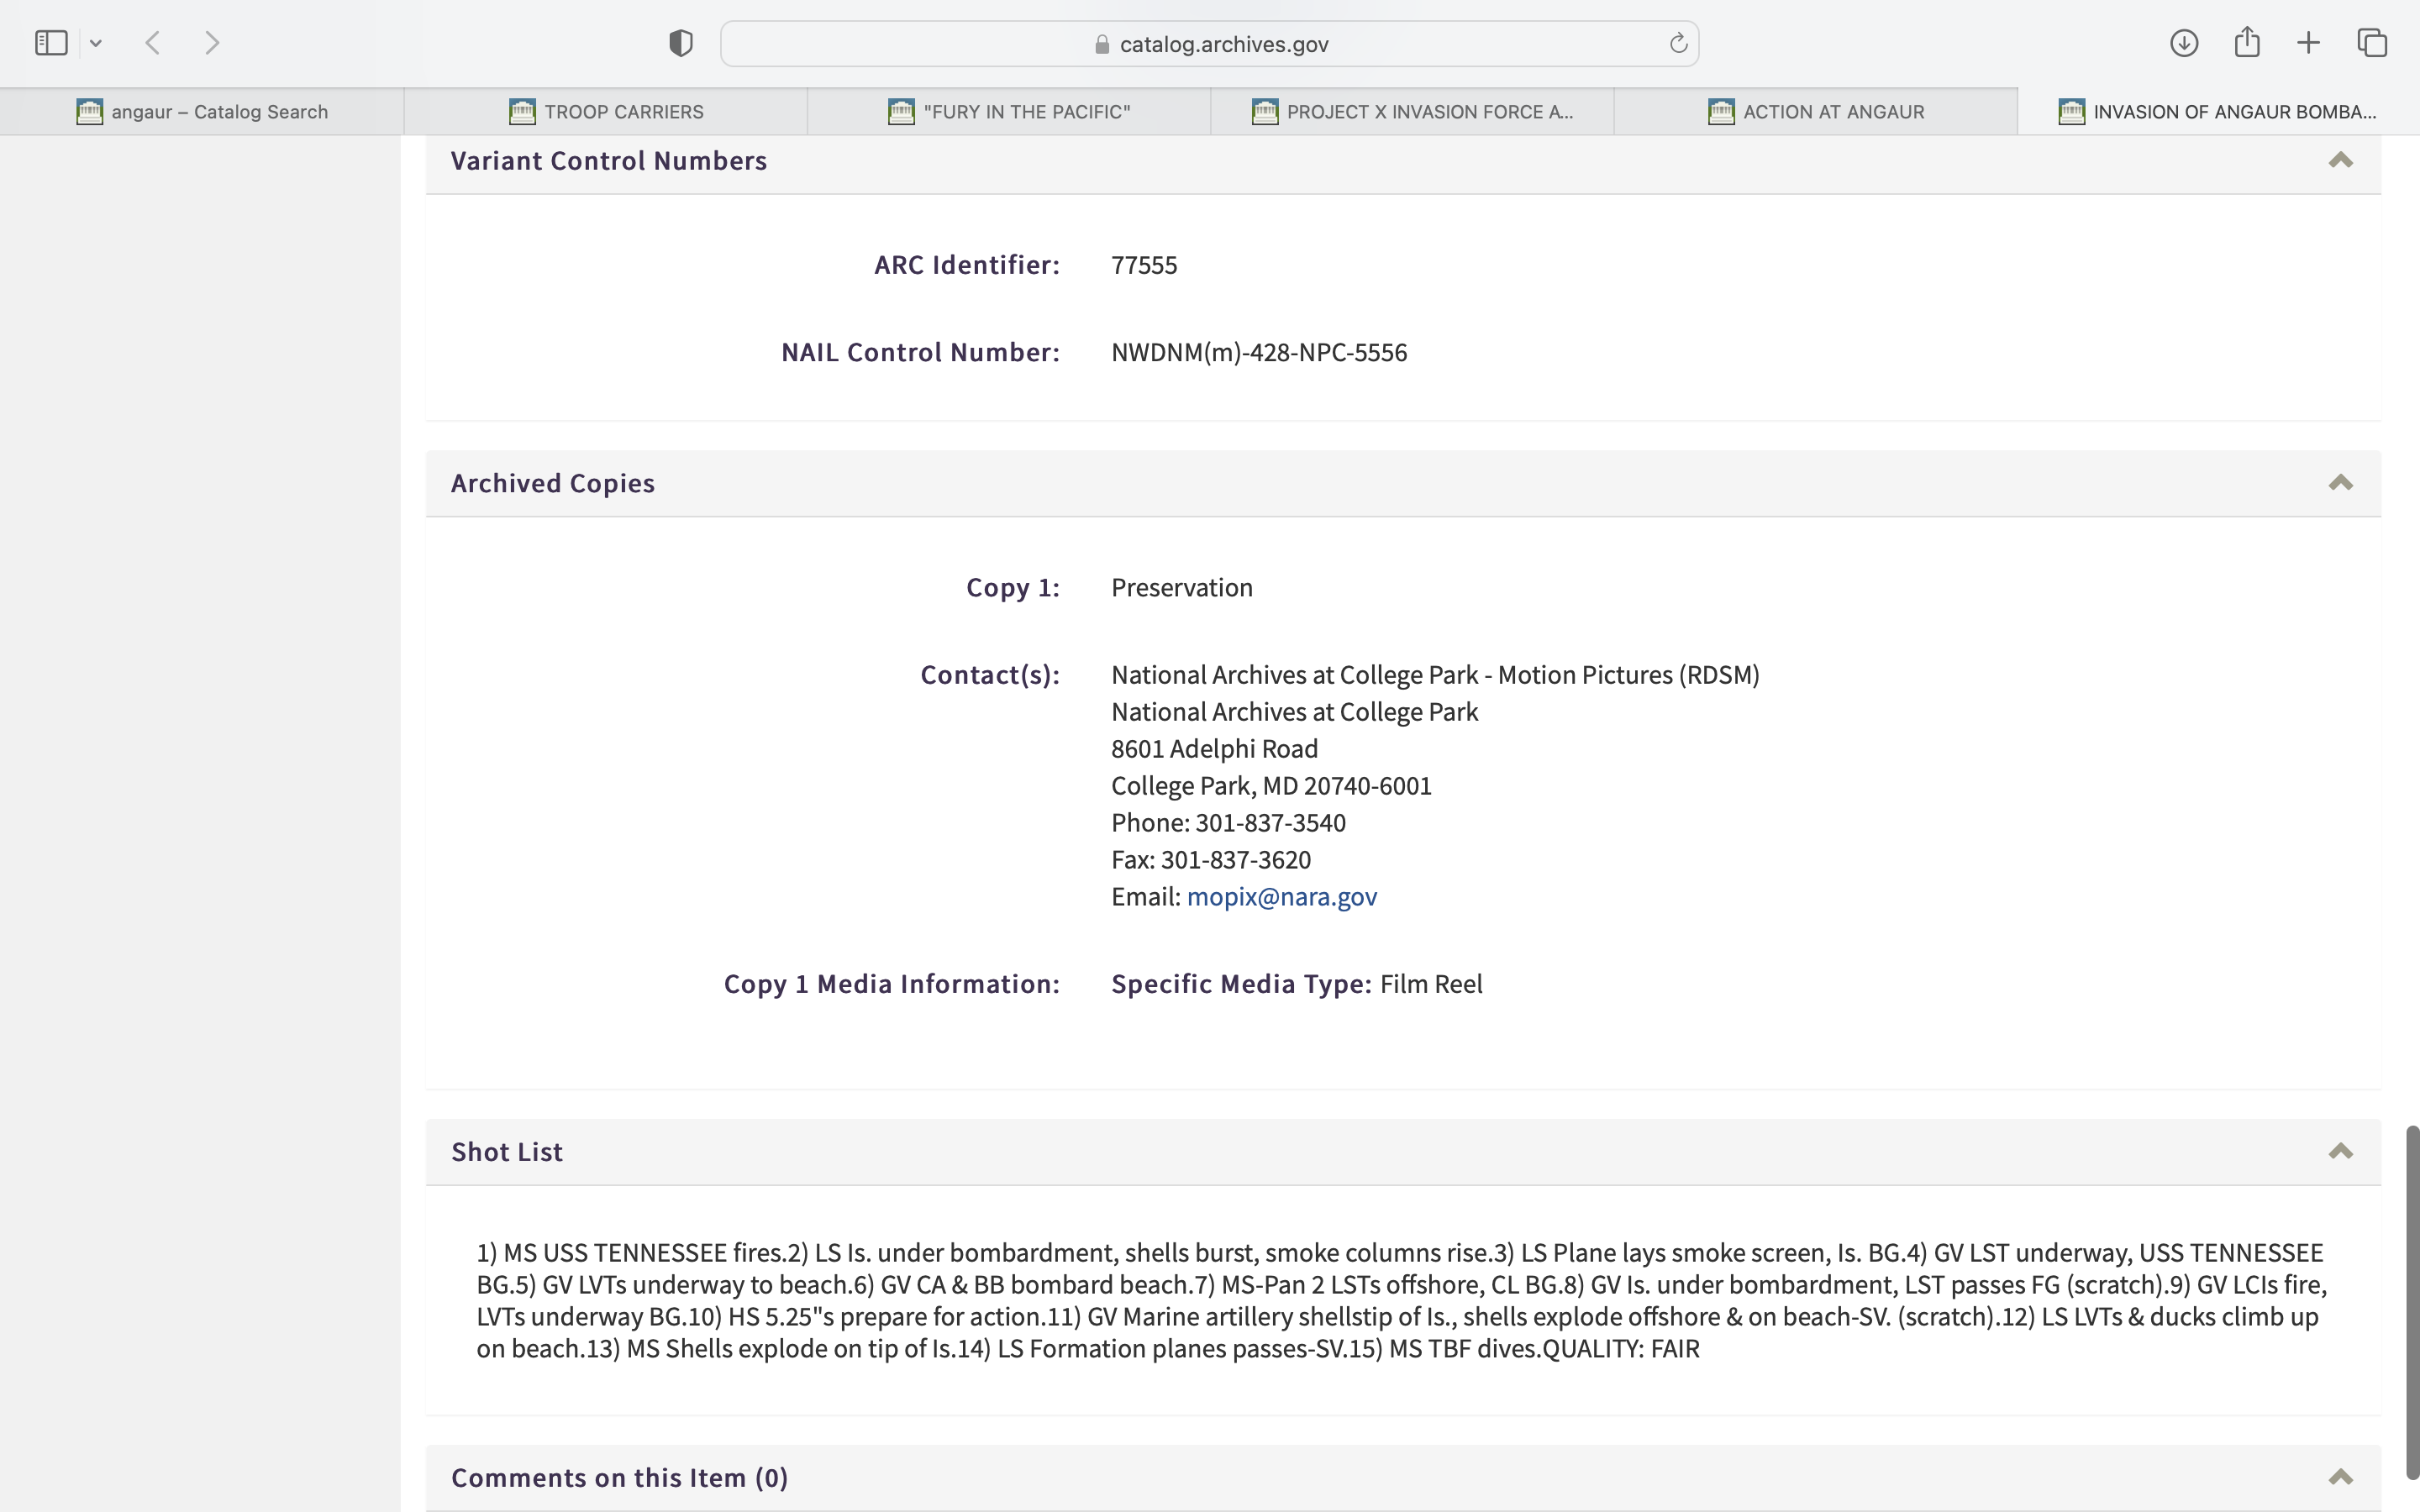Open the Share button
2420x1512 pixels.
pyautogui.click(x=2247, y=43)
